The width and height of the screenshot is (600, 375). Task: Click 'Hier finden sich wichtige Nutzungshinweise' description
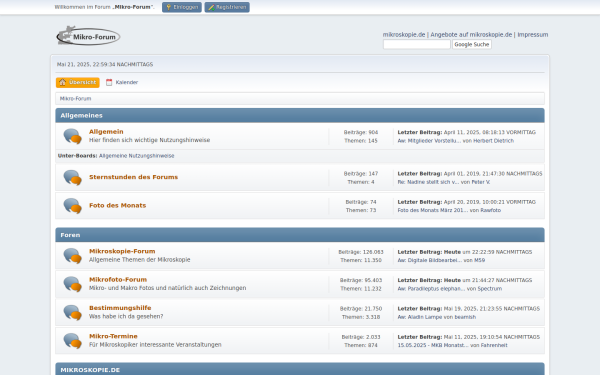[150, 140]
